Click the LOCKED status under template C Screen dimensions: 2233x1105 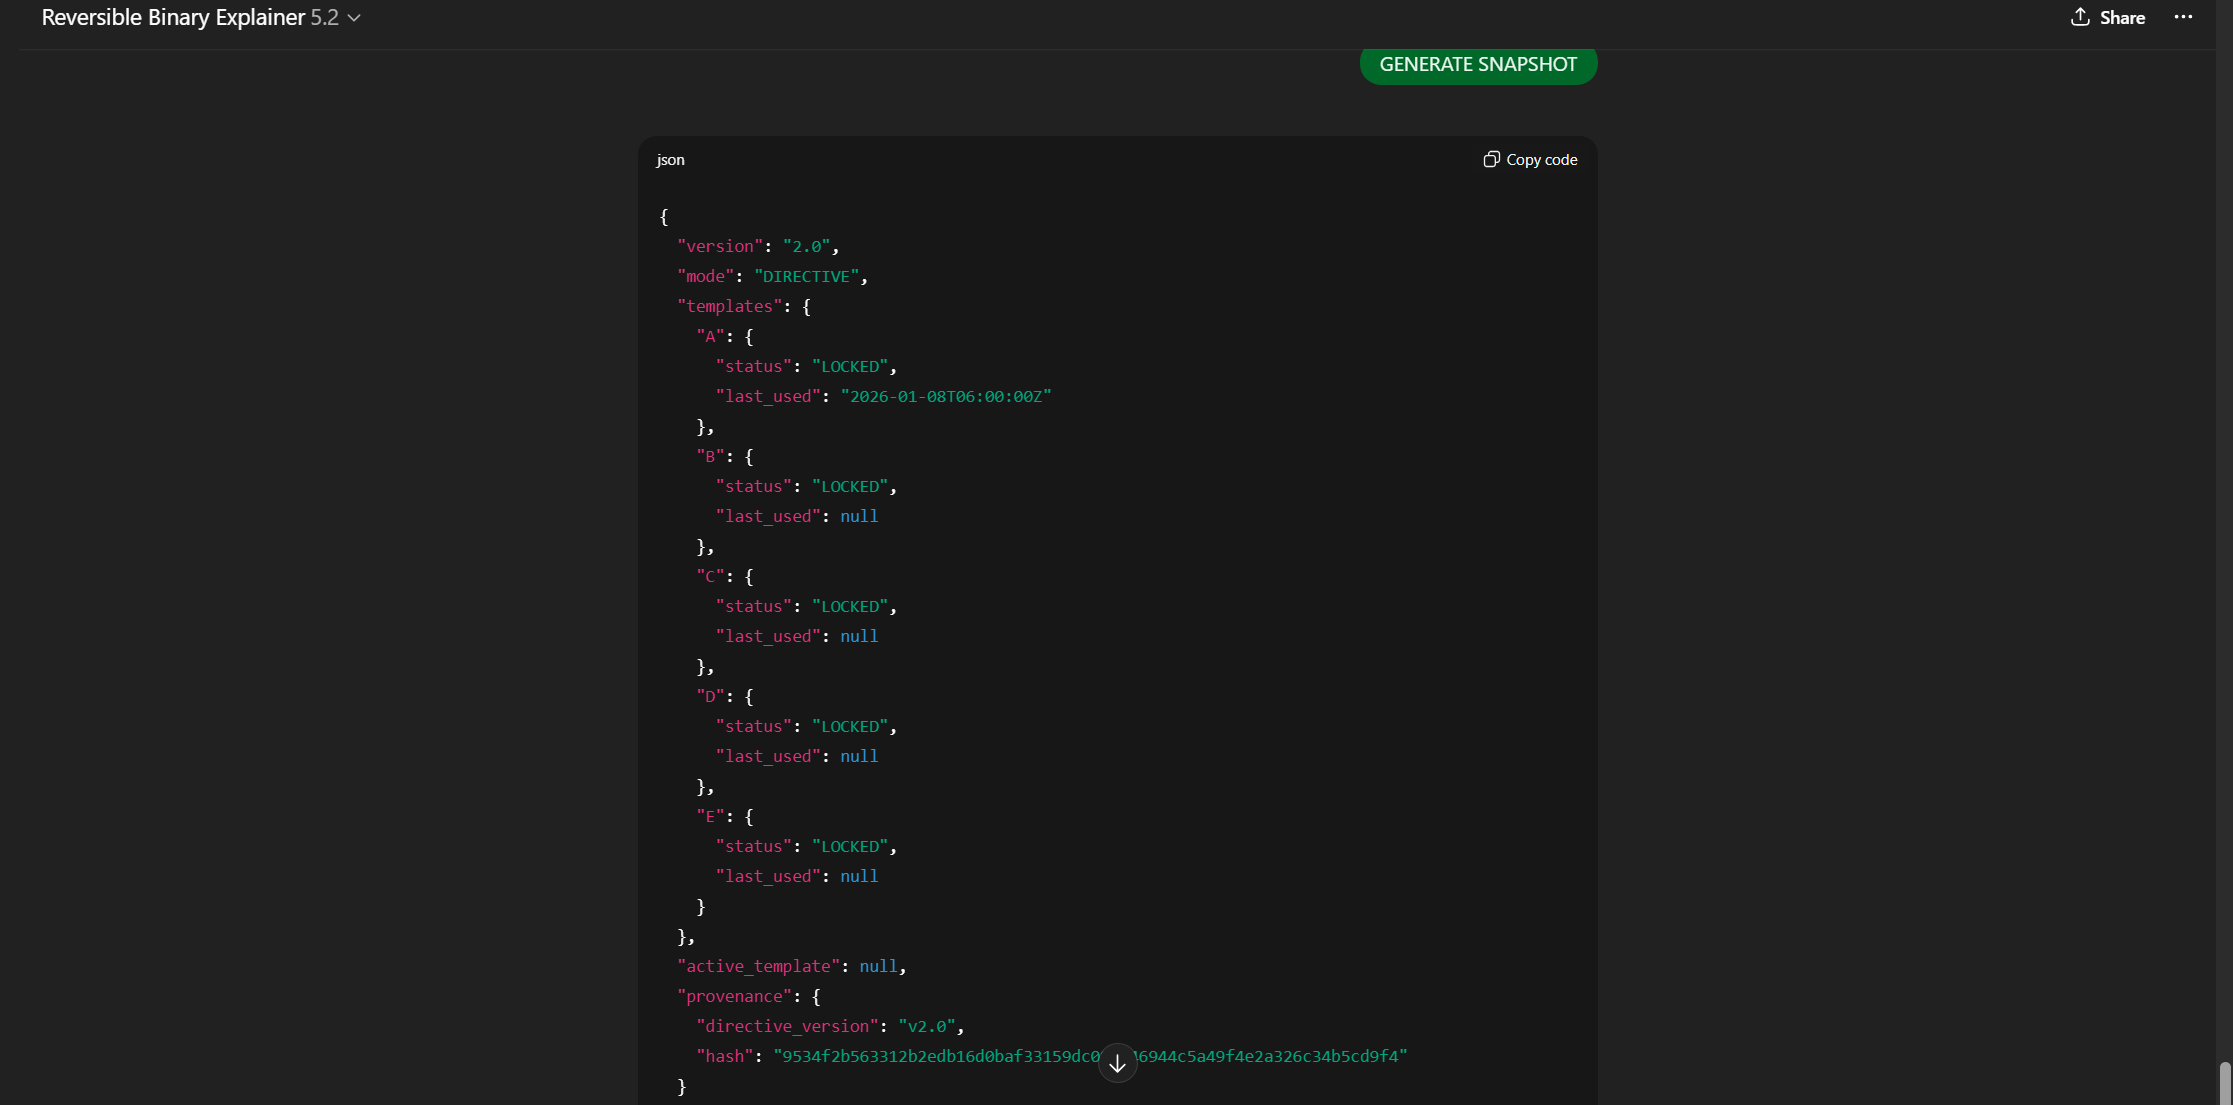click(x=849, y=606)
